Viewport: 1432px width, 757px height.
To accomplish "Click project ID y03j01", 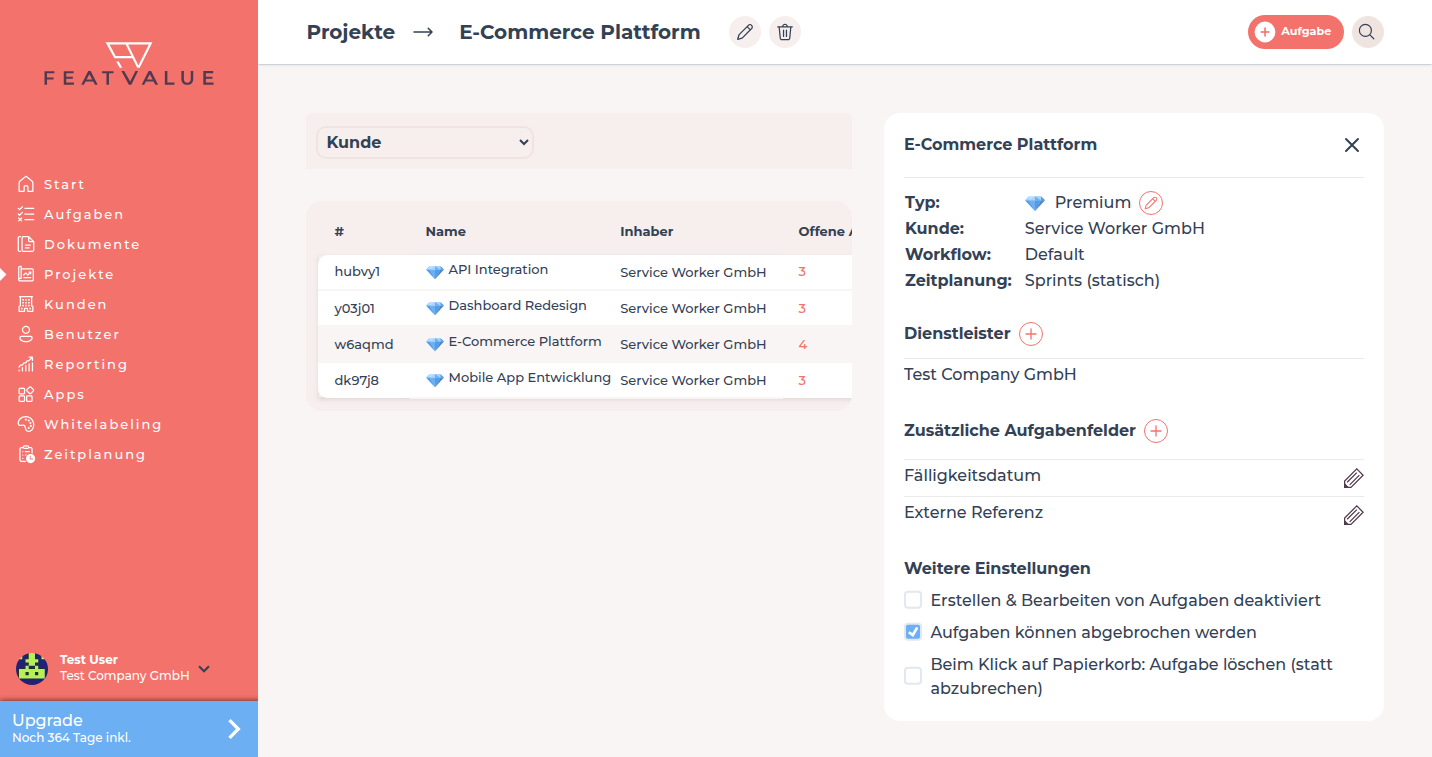I will coord(355,308).
